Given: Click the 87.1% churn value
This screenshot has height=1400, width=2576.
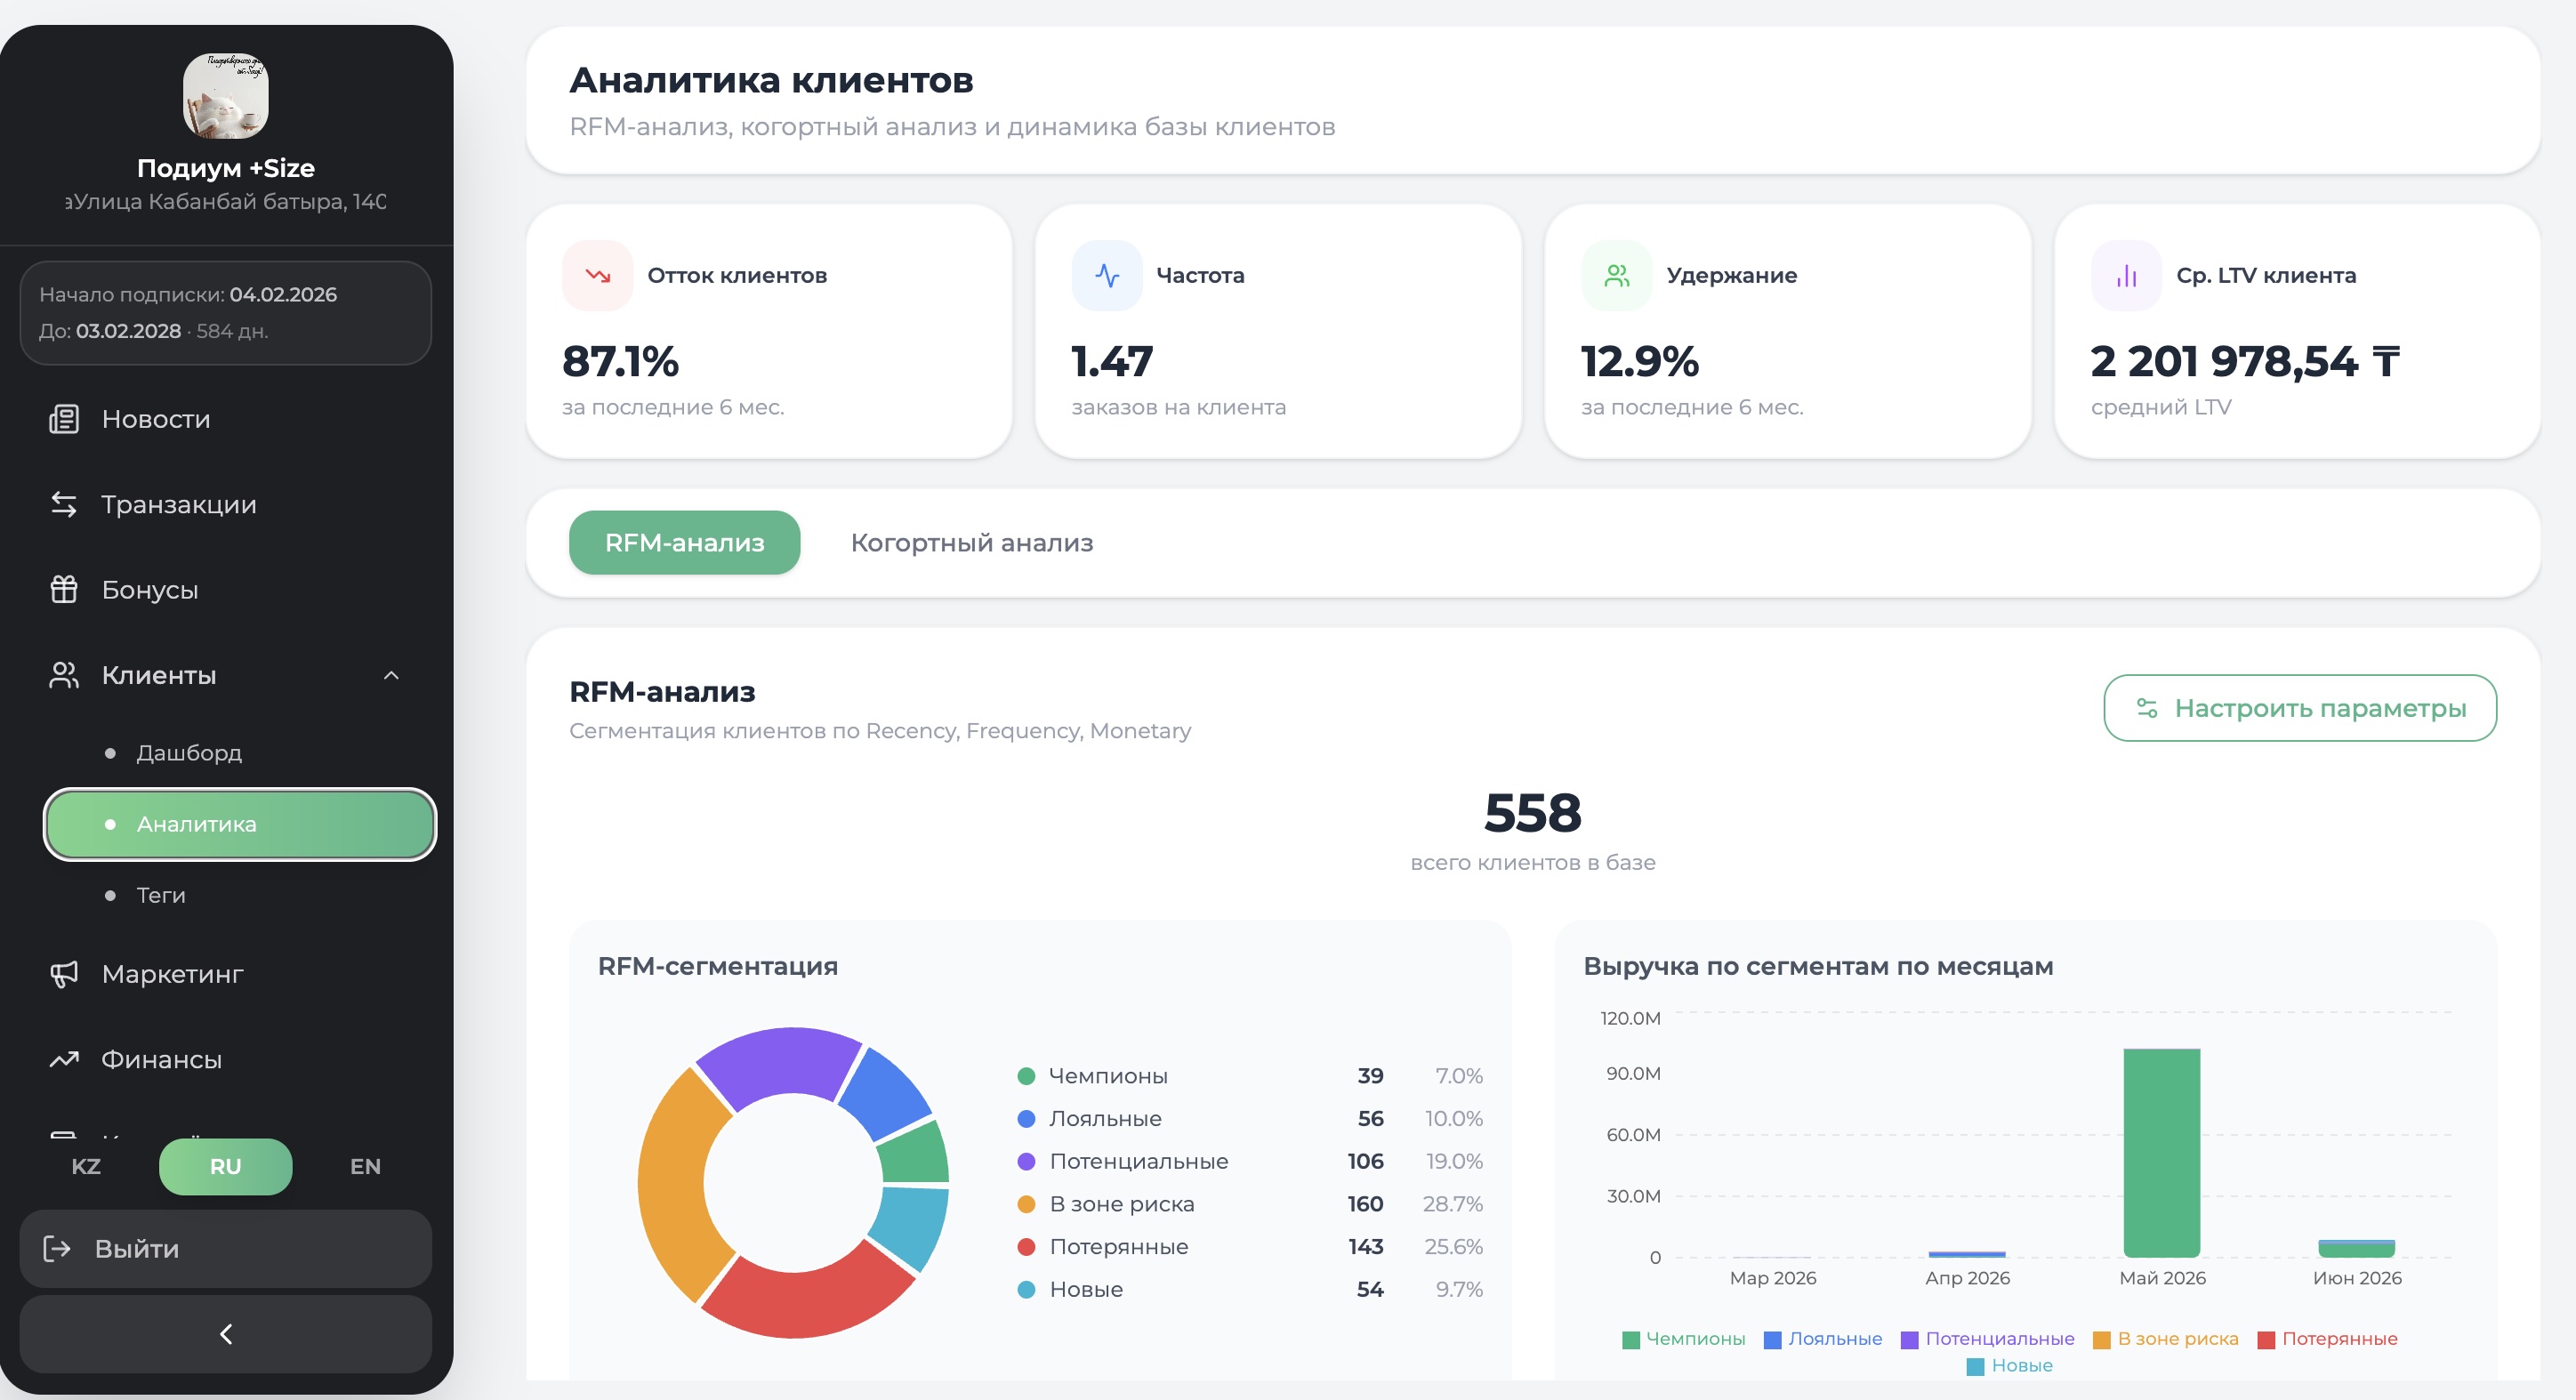Looking at the screenshot, I should click(x=621, y=361).
